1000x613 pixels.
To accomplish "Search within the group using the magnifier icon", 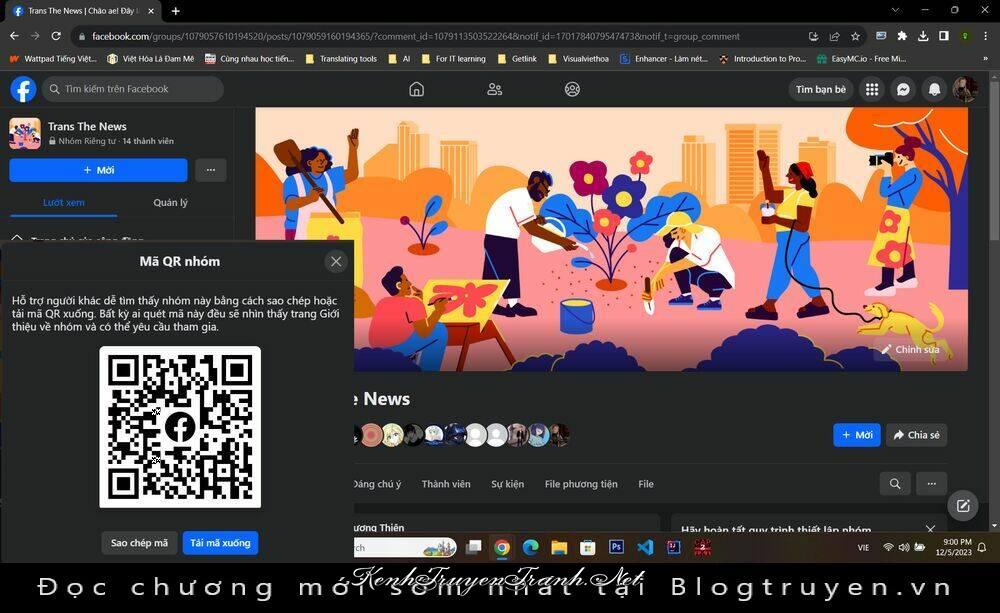I will click(x=895, y=484).
